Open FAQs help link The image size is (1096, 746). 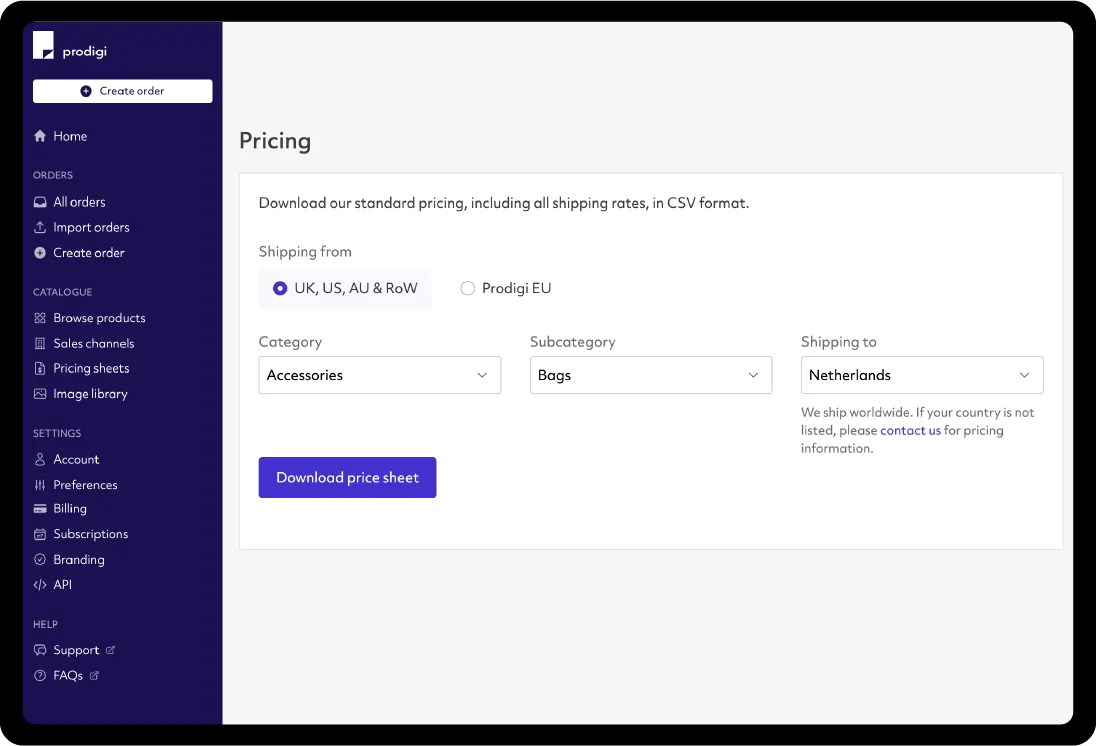pyautogui.click(x=66, y=675)
